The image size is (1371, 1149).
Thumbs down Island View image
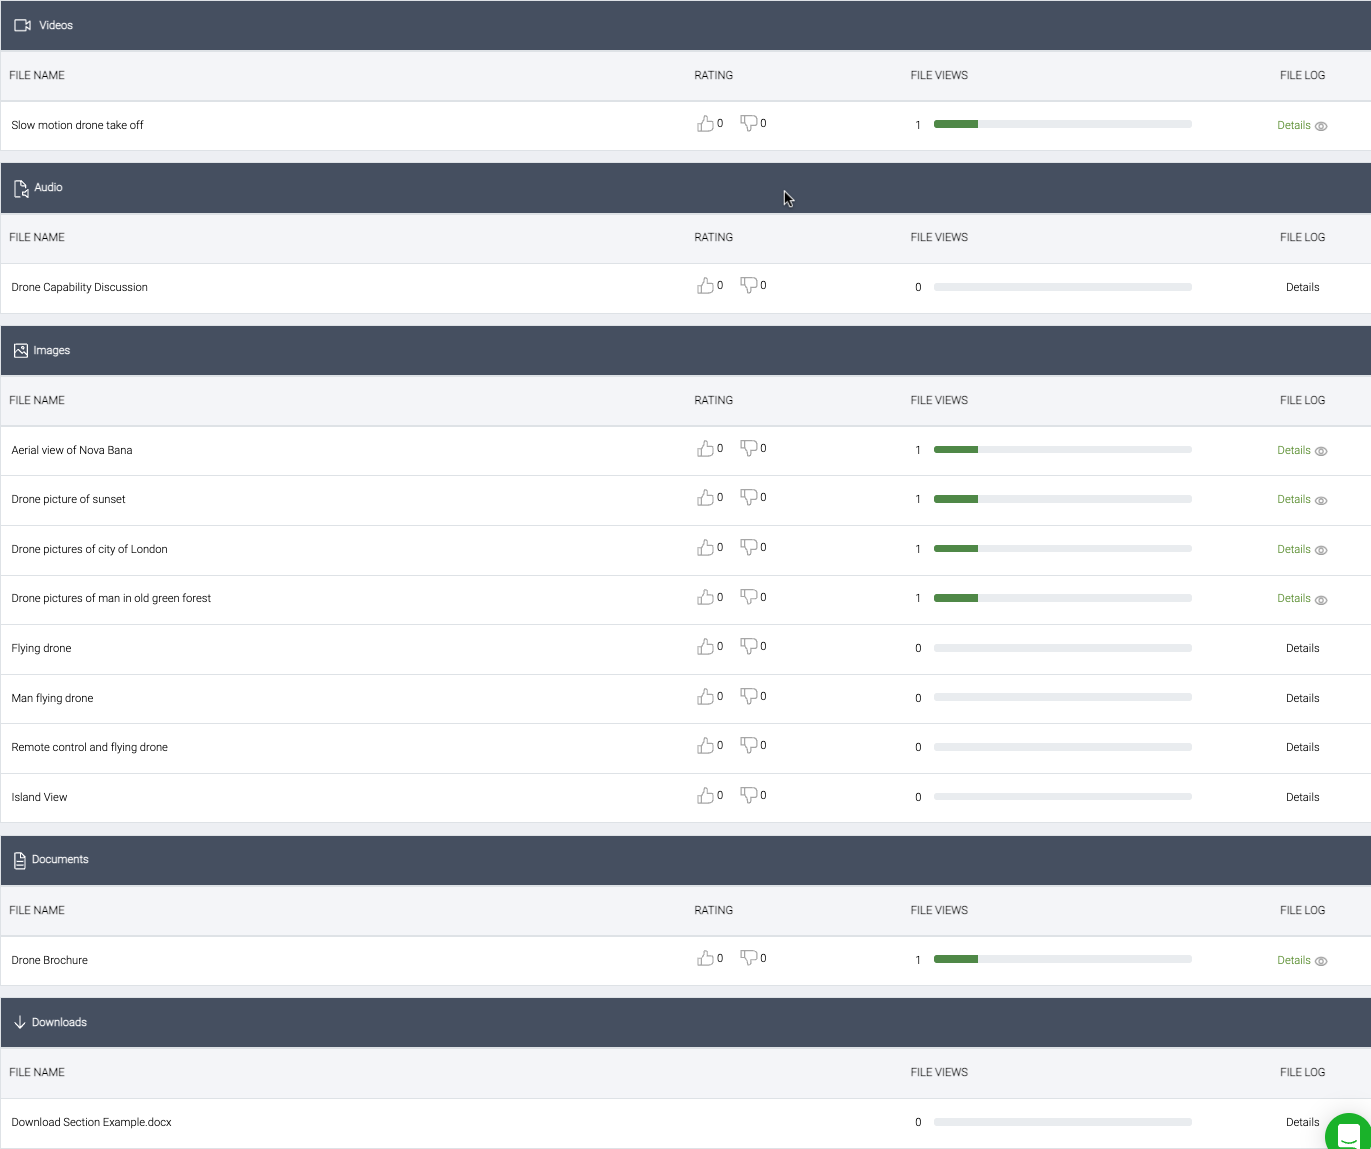(x=748, y=796)
